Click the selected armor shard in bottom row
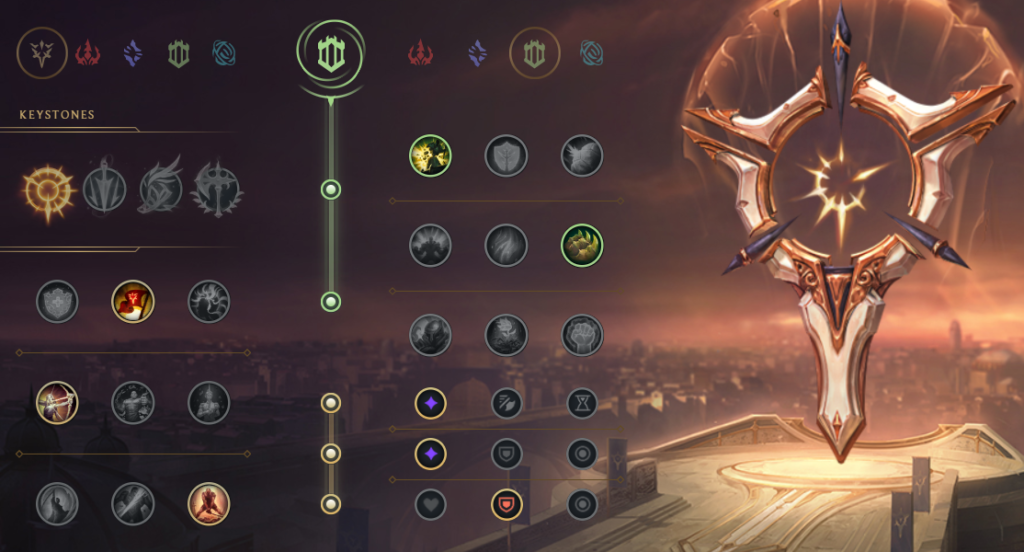 click(506, 504)
